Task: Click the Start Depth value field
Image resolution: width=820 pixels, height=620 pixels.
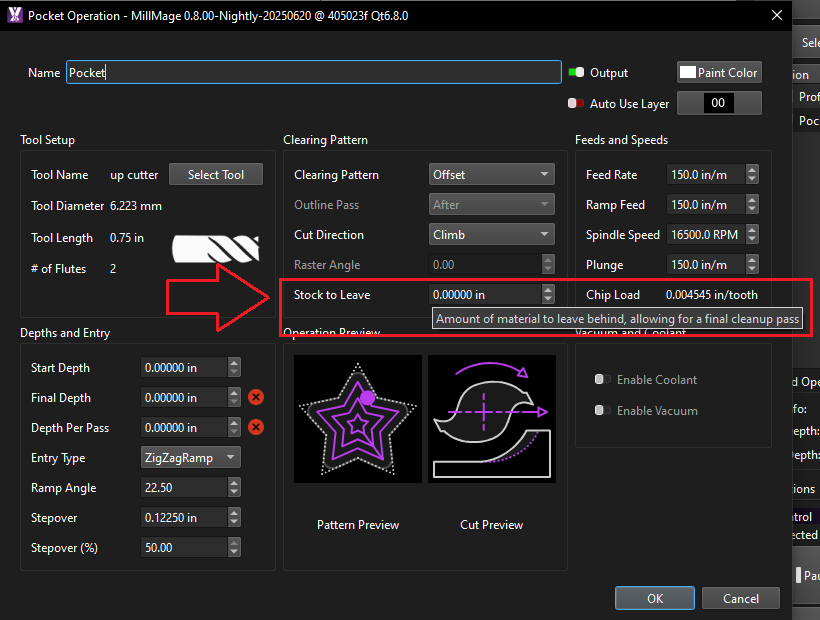Action: [185, 368]
